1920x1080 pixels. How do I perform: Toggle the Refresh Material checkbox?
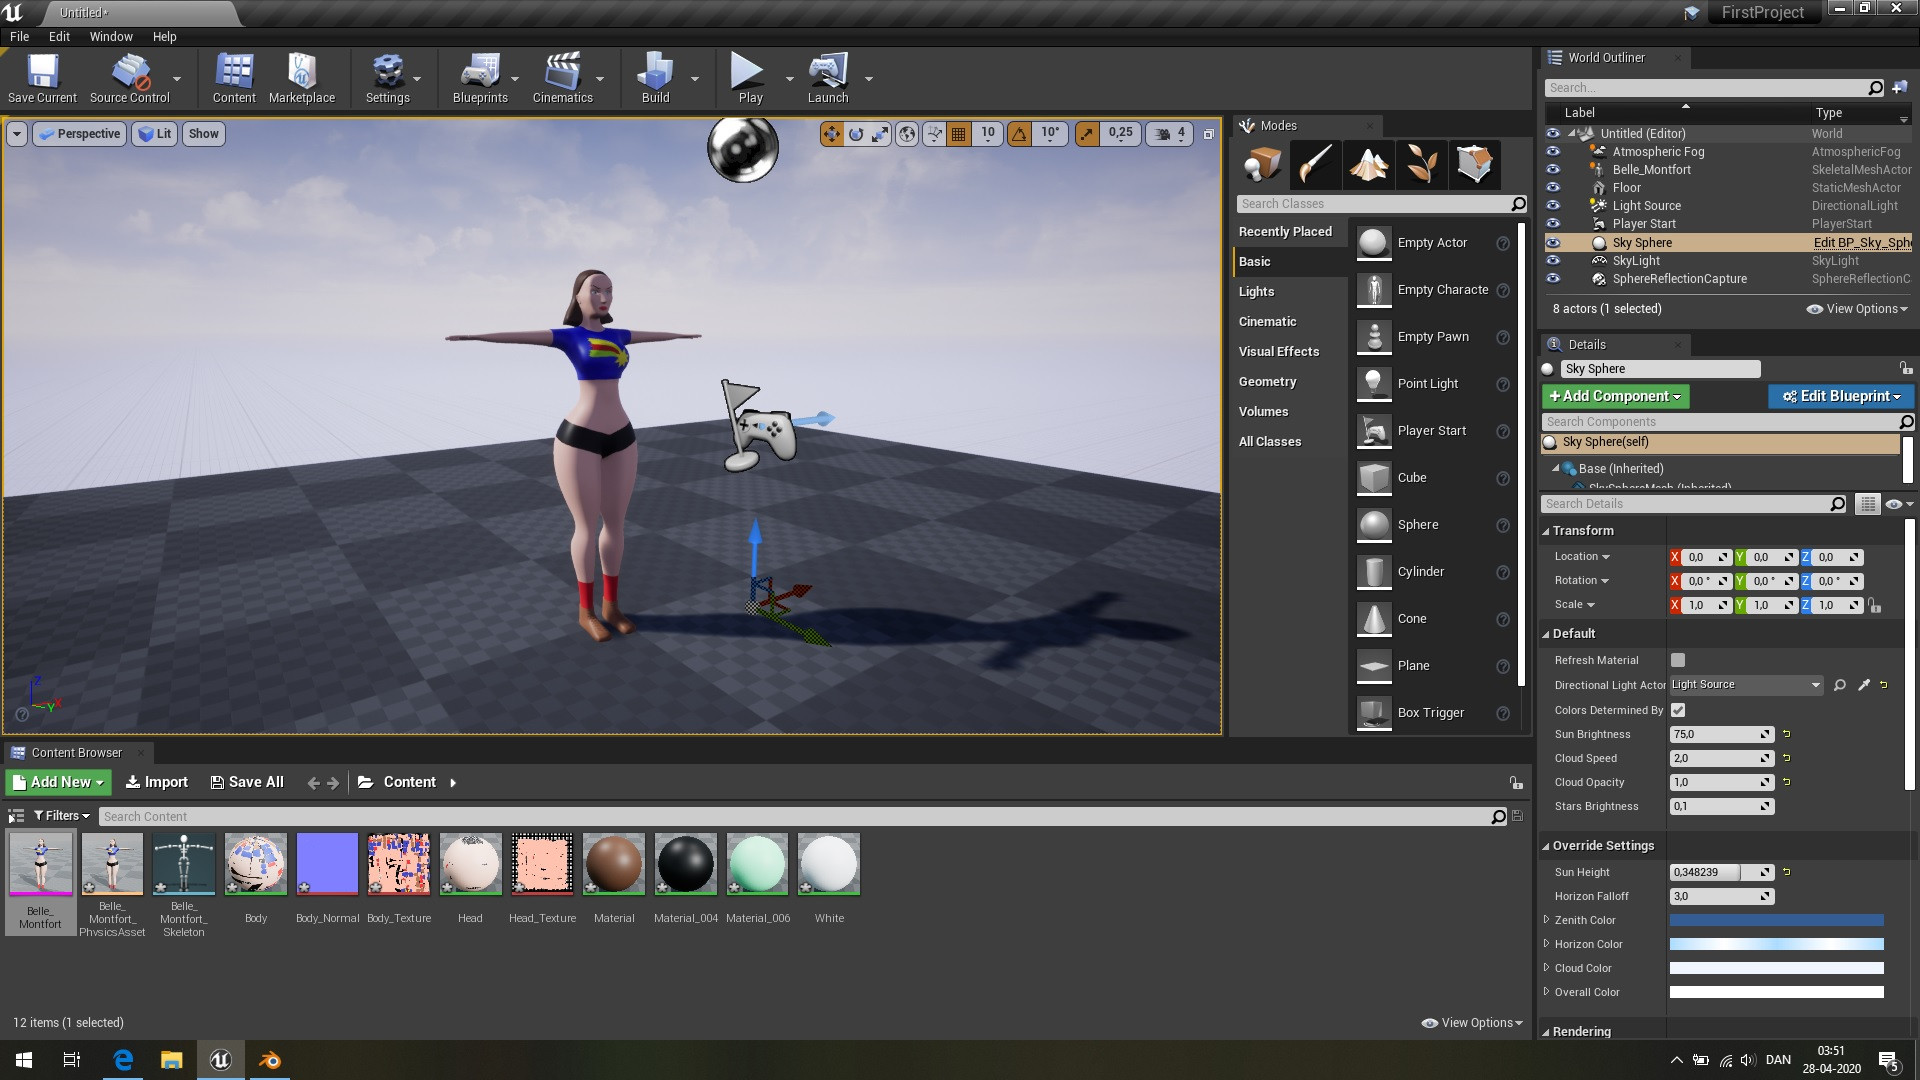coord(1678,660)
